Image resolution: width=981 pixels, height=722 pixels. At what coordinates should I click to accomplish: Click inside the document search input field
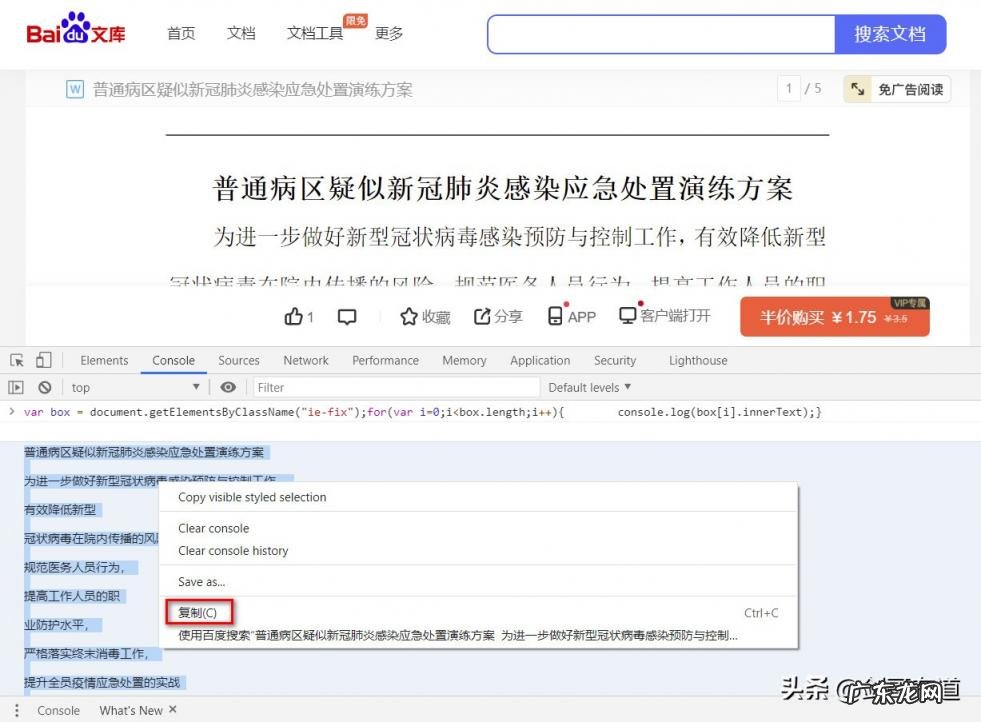click(x=660, y=33)
